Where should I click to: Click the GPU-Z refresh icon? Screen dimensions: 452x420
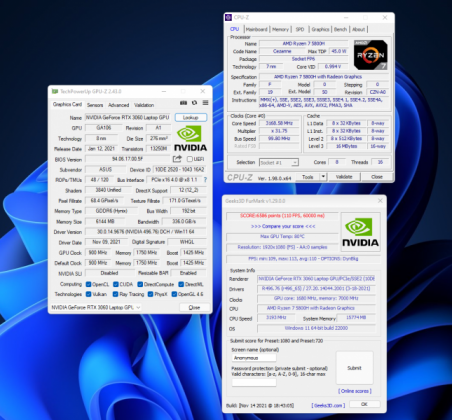click(194, 103)
